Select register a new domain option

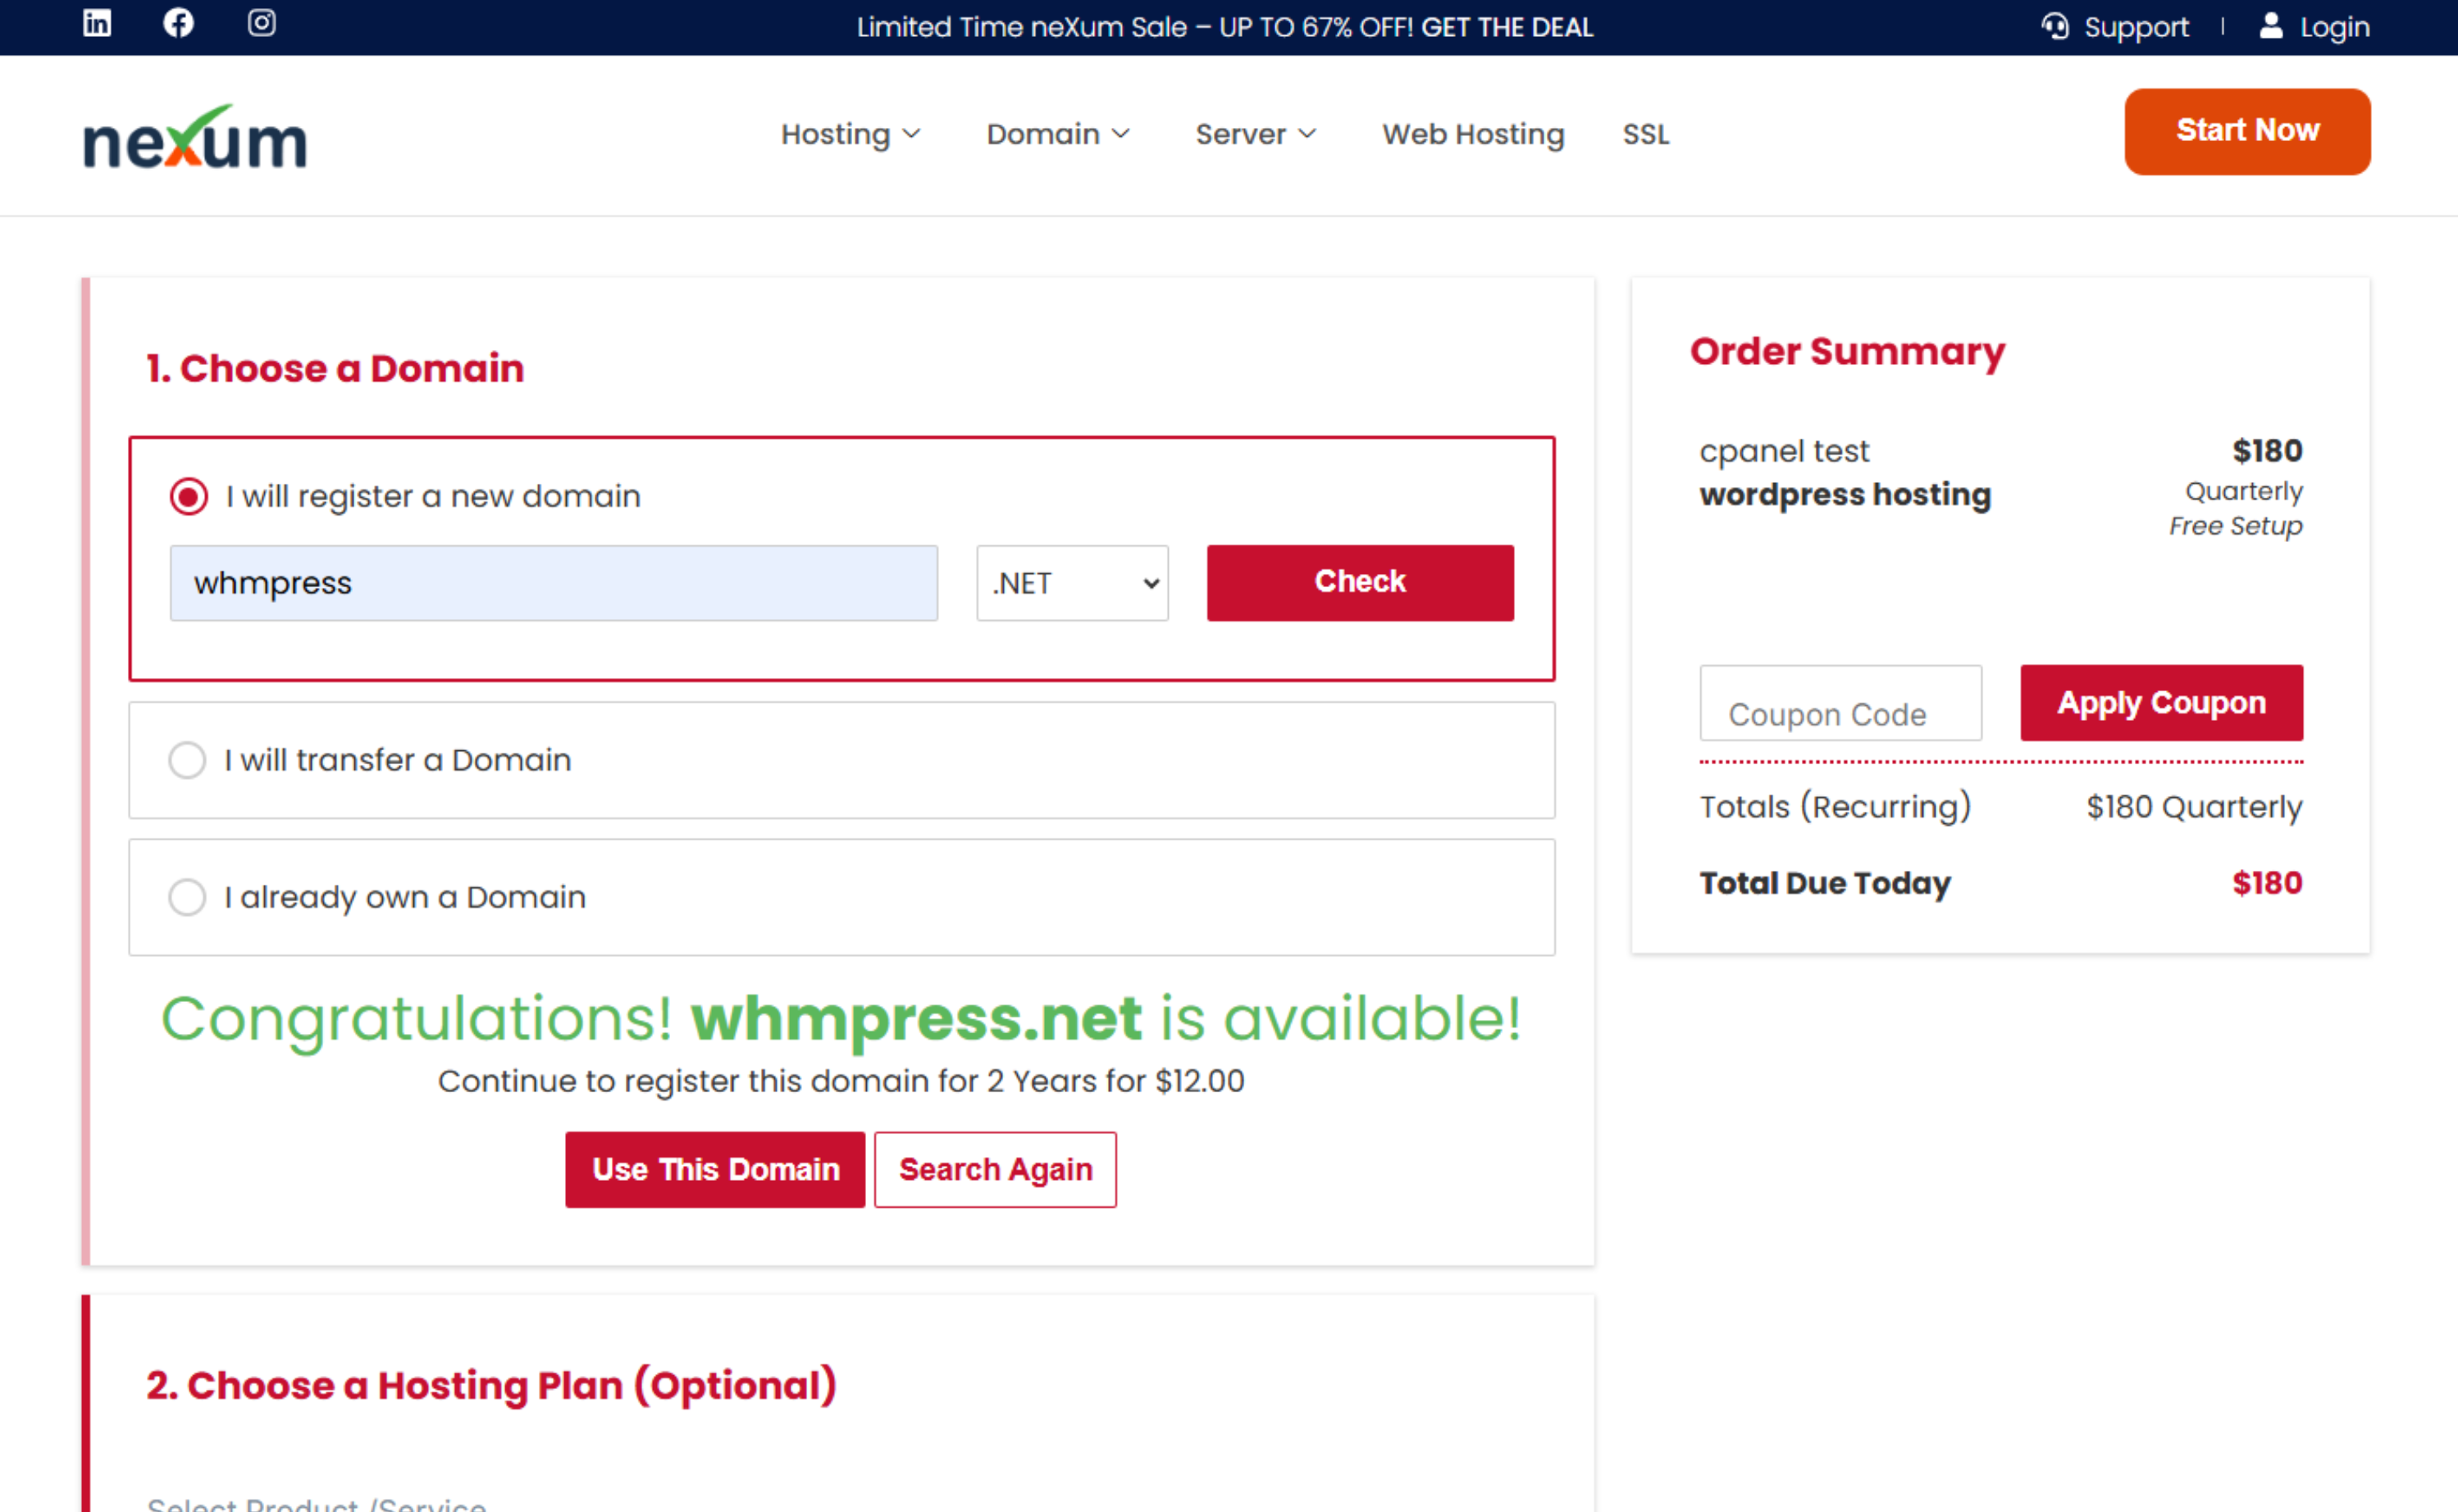(189, 496)
